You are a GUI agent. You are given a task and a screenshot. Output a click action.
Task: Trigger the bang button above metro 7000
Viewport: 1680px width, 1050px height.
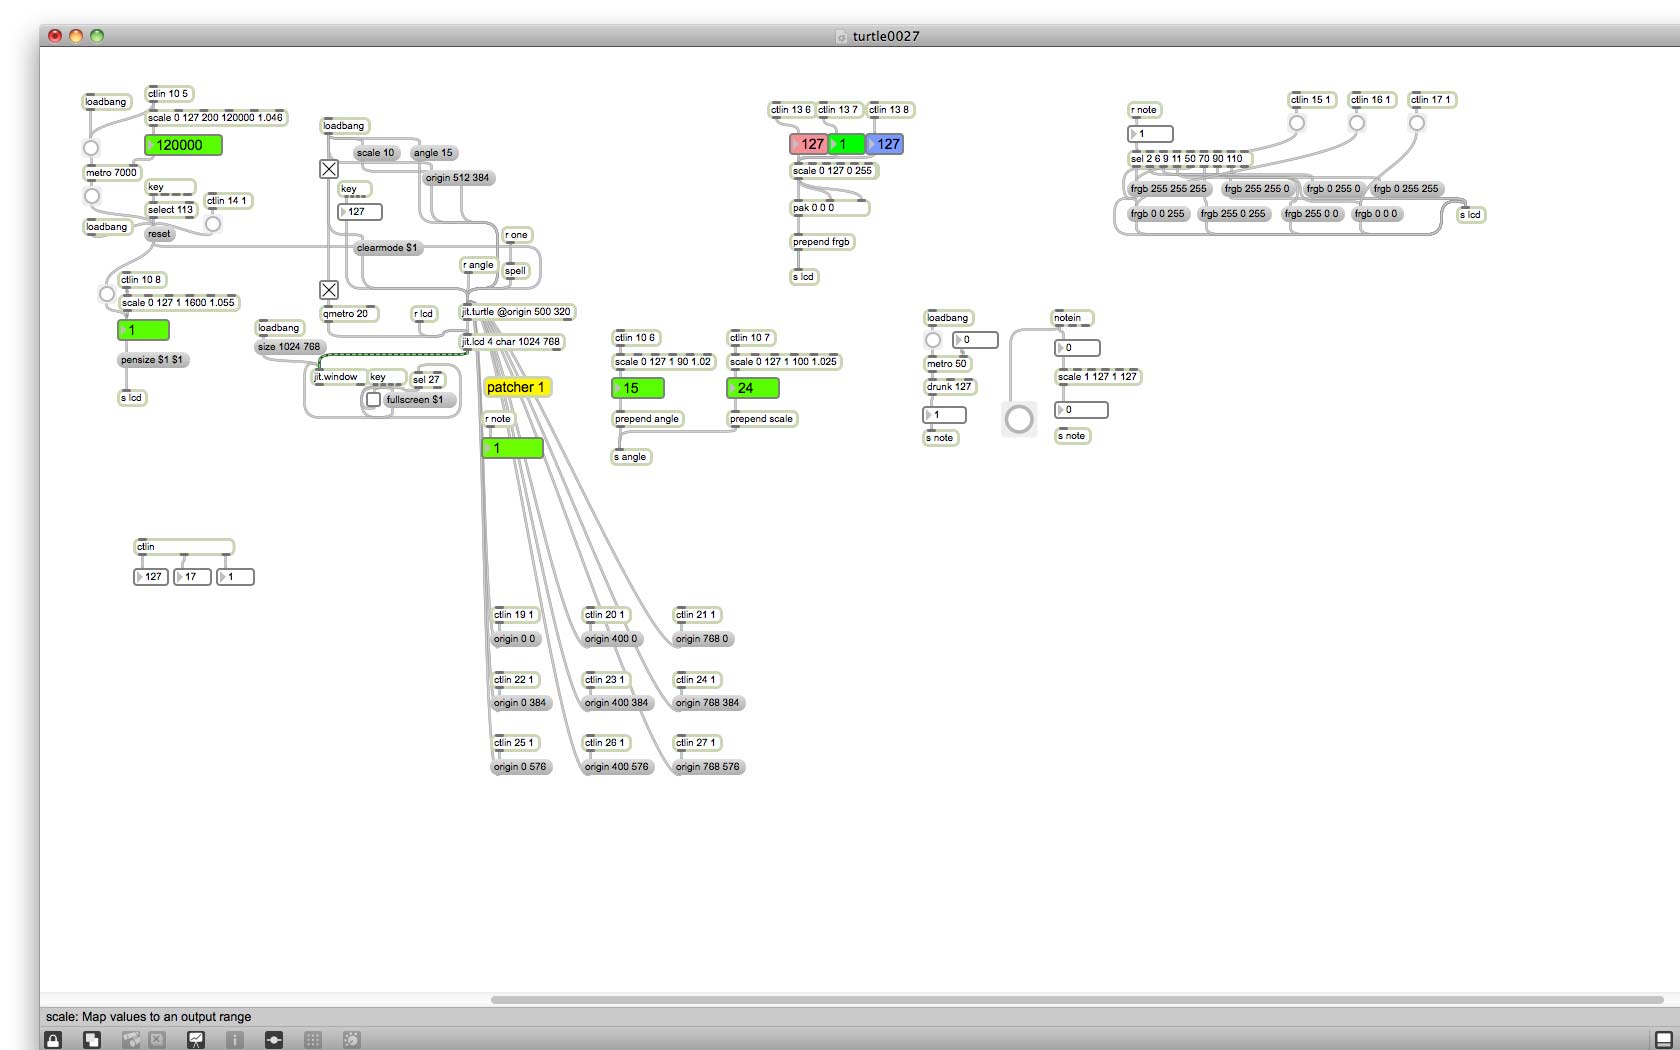(x=91, y=148)
